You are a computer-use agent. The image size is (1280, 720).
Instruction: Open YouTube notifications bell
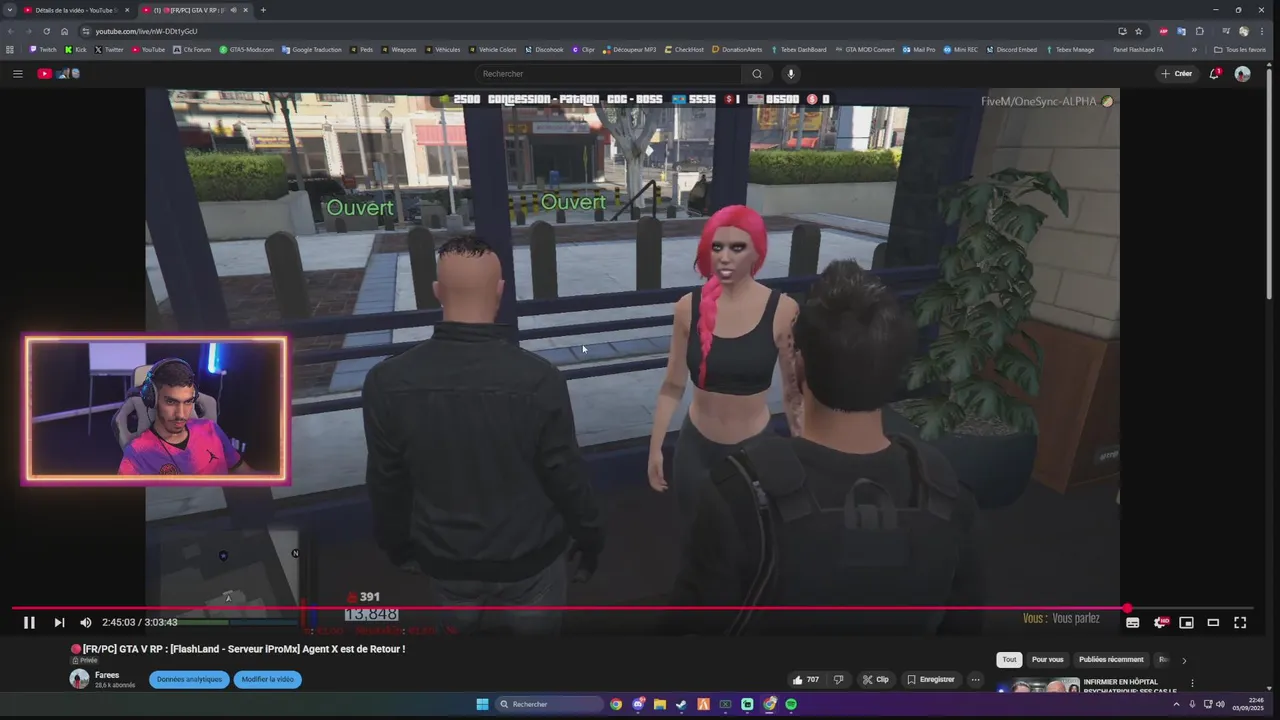click(1214, 73)
